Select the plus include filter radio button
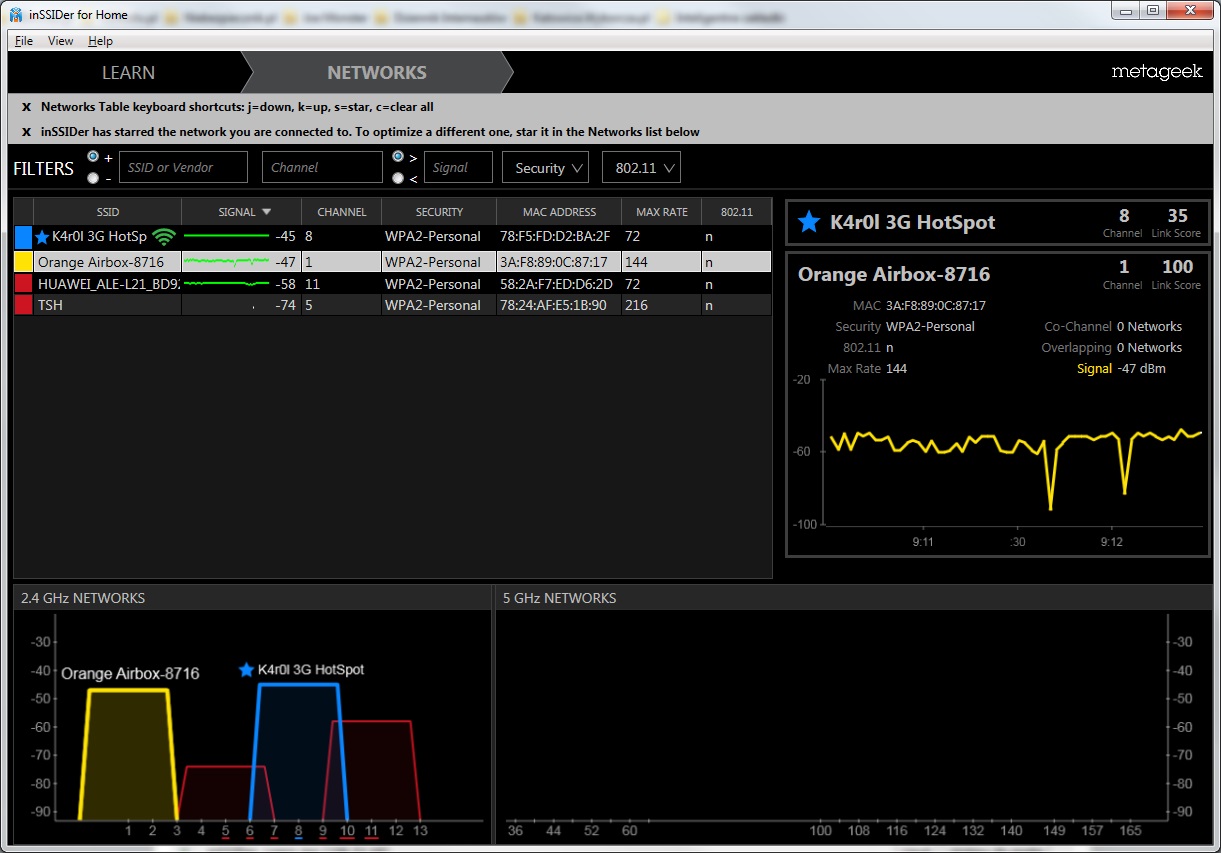 (x=94, y=157)
